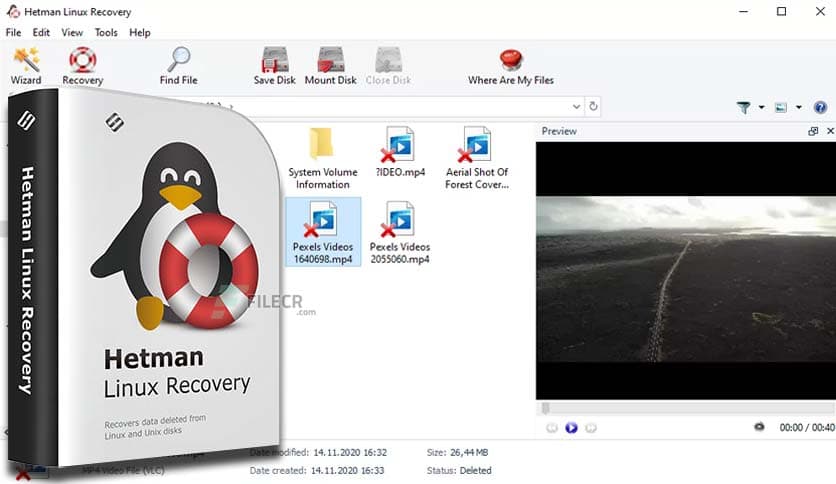The width and height of the screenshot is (836, 484).
Task: Select the System Volume Information folder
Action: tap(323, 158)
